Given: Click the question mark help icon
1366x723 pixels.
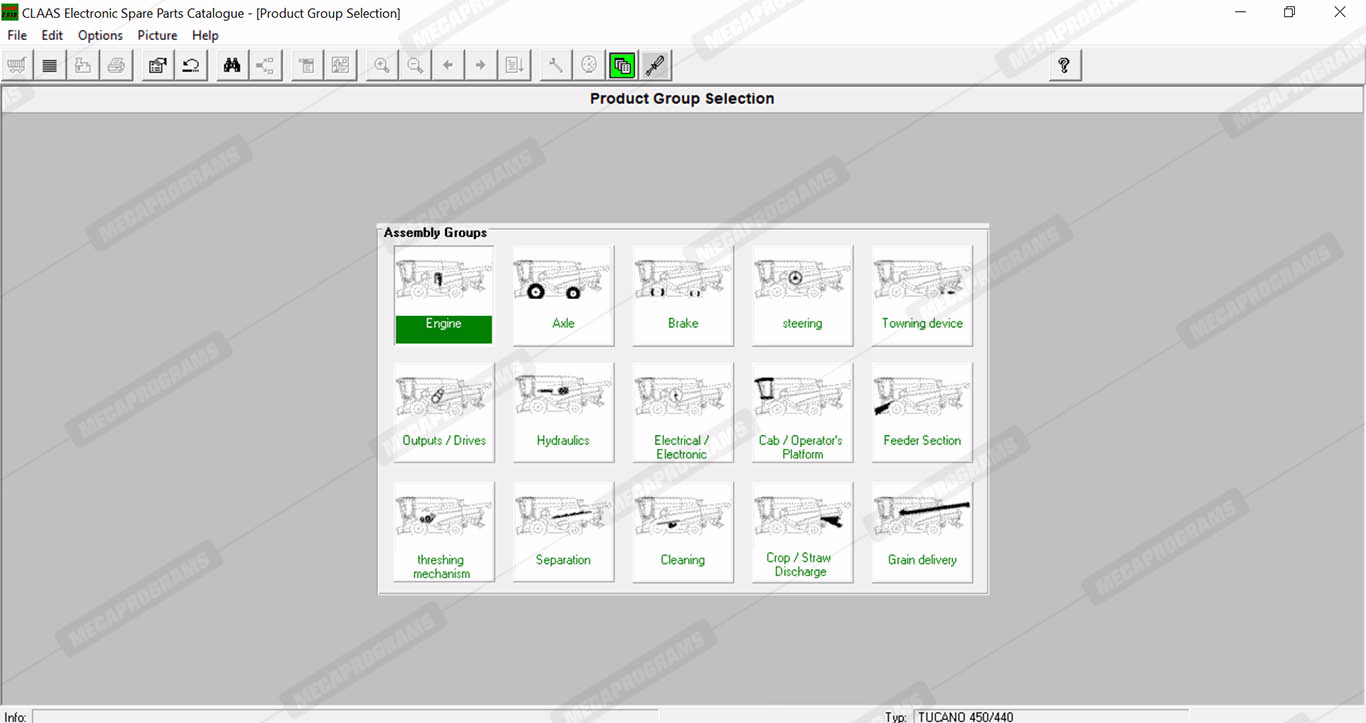Looking at the screenshot, I should 1064,66.
